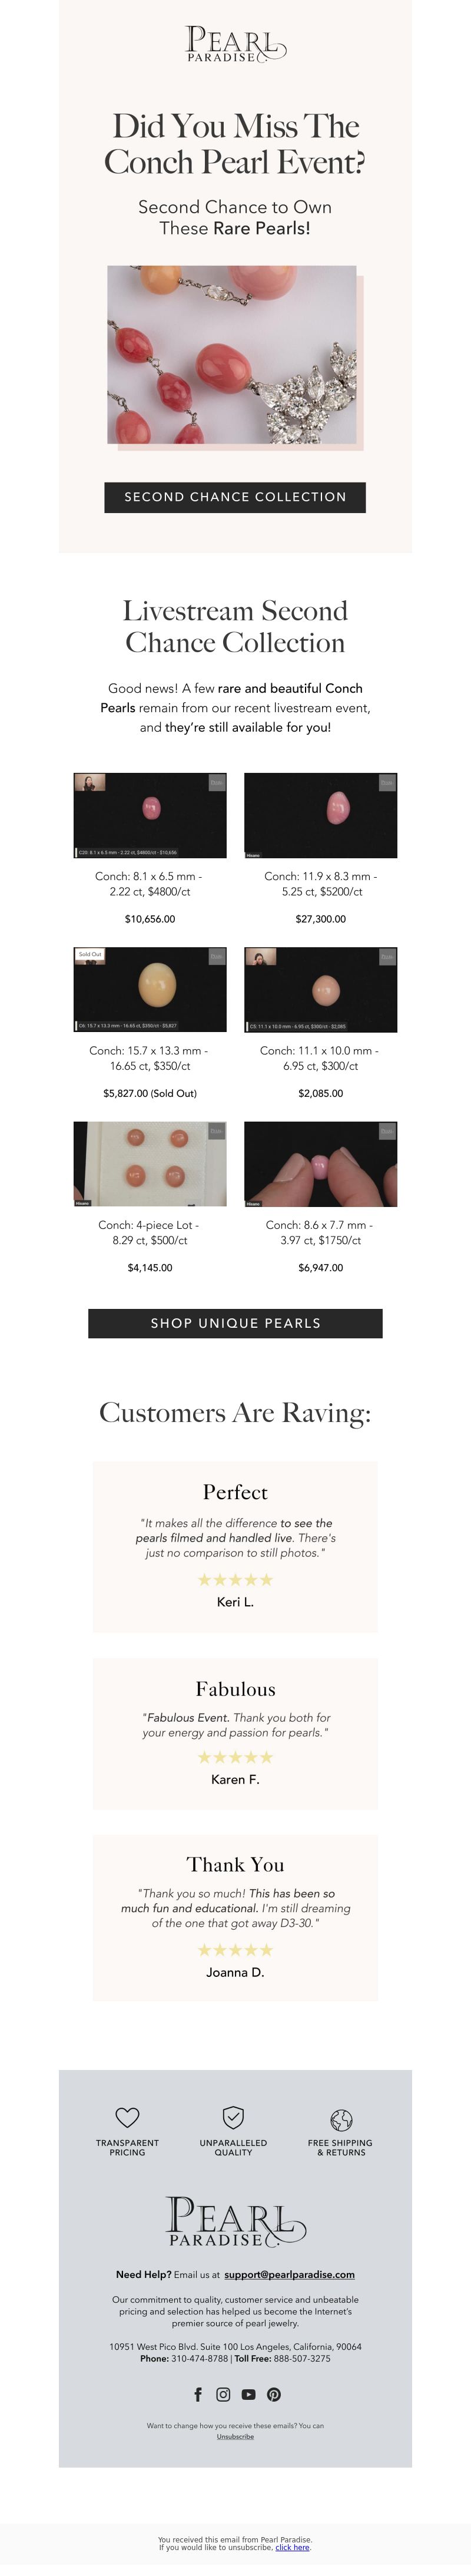The width and height of the screenshot is (471, 2576).
Task: Follow the 'click here' unsubscribe link
Action: pos(292,2547)
